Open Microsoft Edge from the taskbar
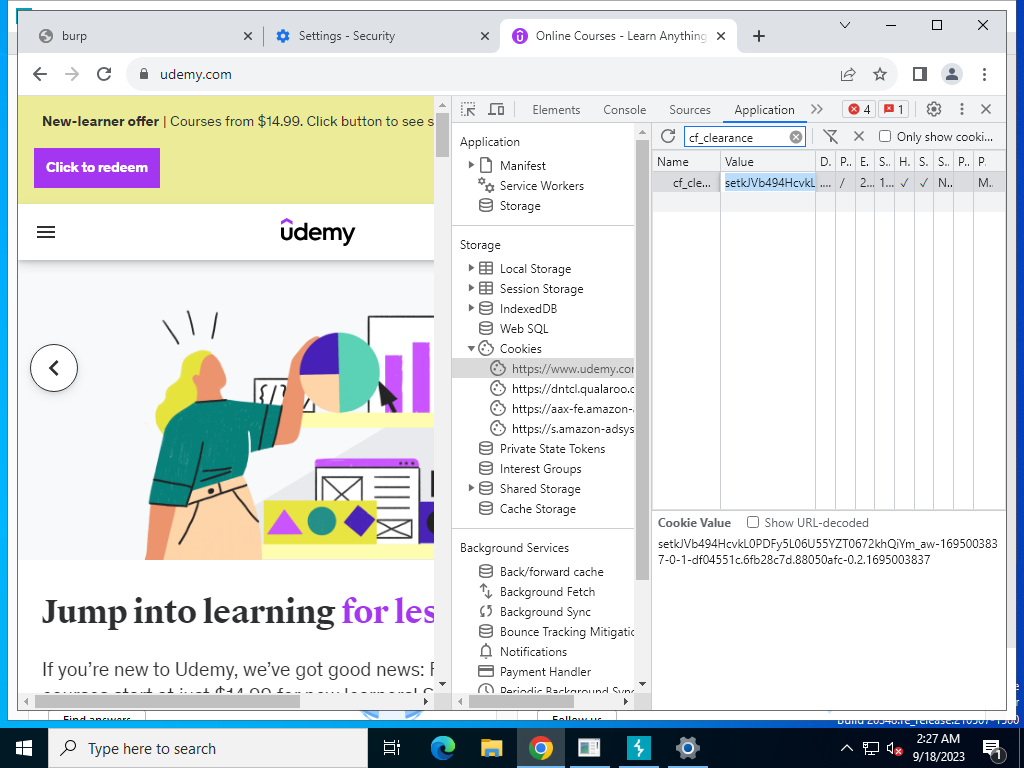Image resolution: width=1024 pixels, height=768 pixels. coord(443,748)
